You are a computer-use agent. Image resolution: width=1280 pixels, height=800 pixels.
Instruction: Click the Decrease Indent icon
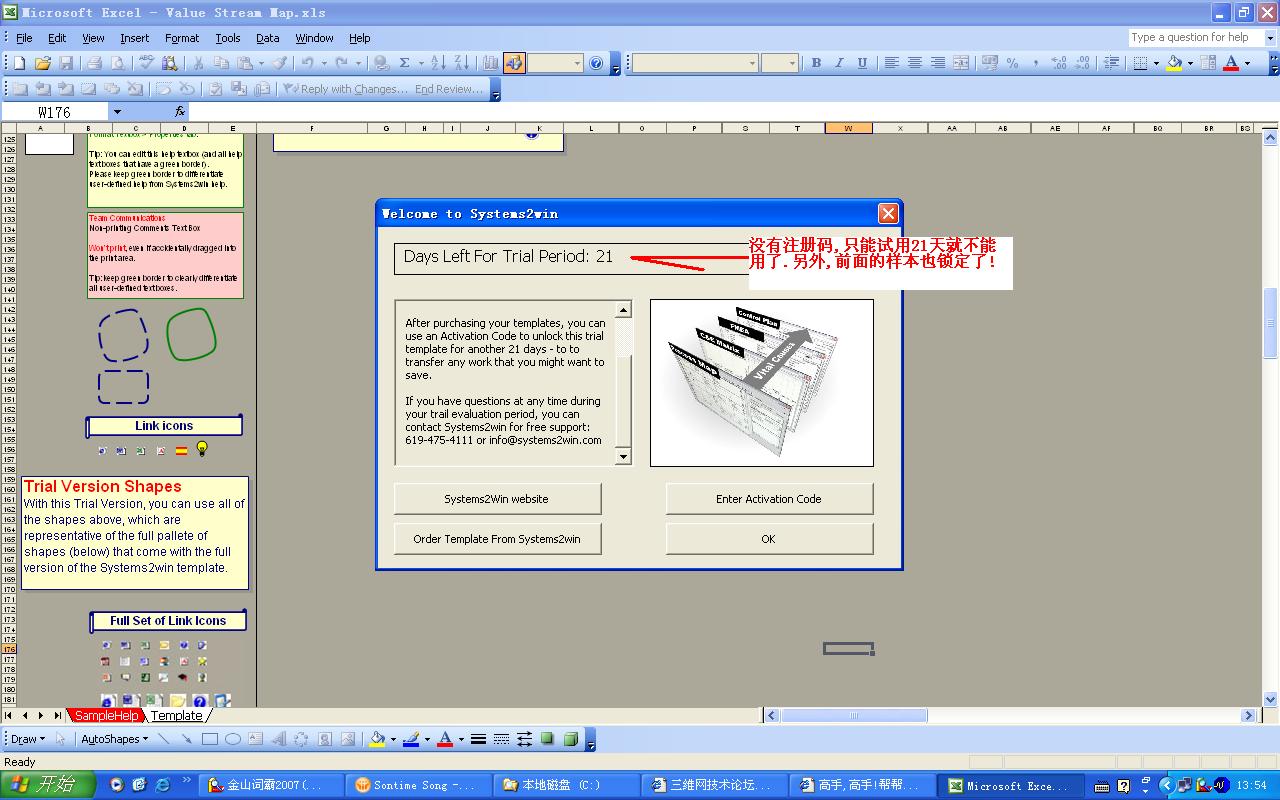click(x=1111, y=63)
